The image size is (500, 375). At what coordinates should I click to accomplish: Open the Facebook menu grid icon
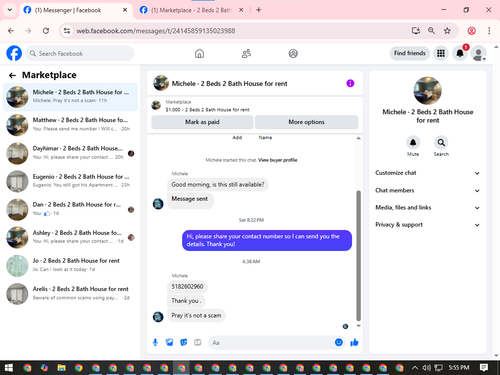(441, 53)
